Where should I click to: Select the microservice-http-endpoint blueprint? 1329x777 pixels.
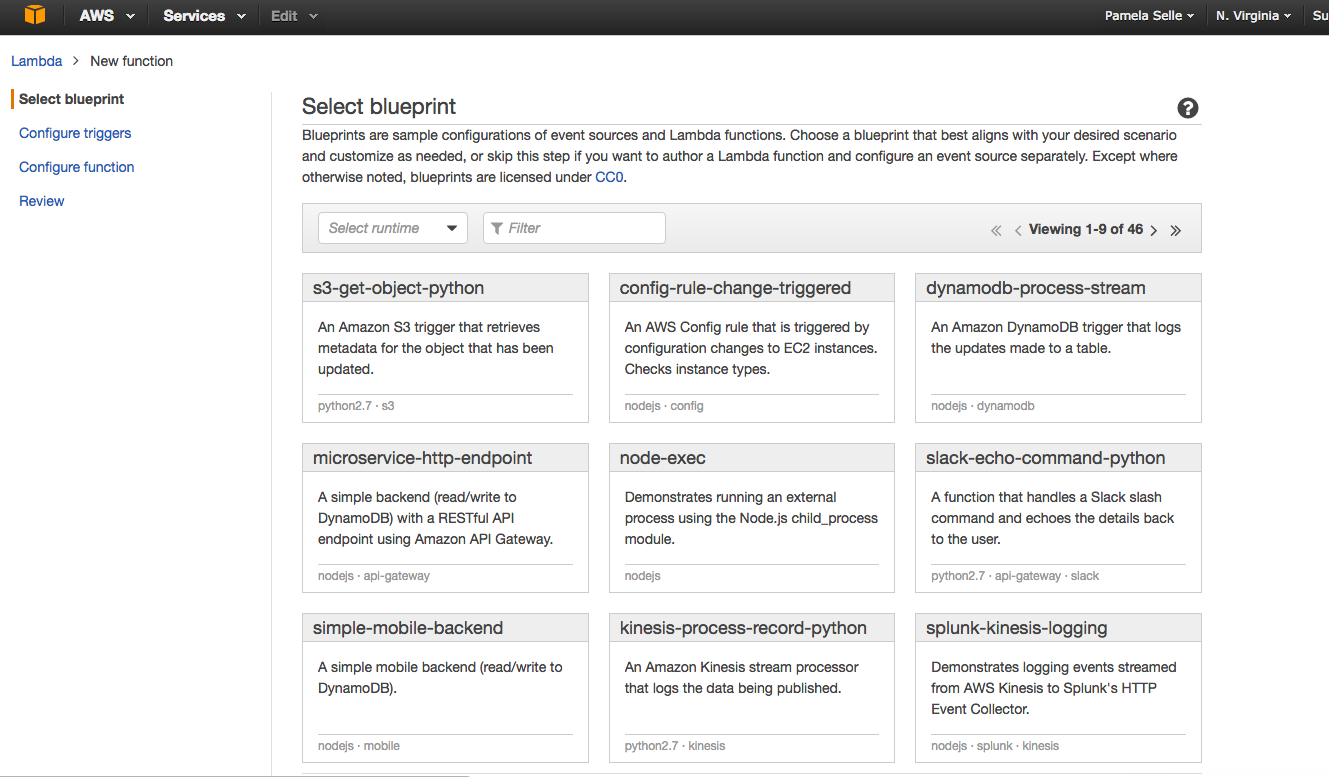click(x=445, y=517)
